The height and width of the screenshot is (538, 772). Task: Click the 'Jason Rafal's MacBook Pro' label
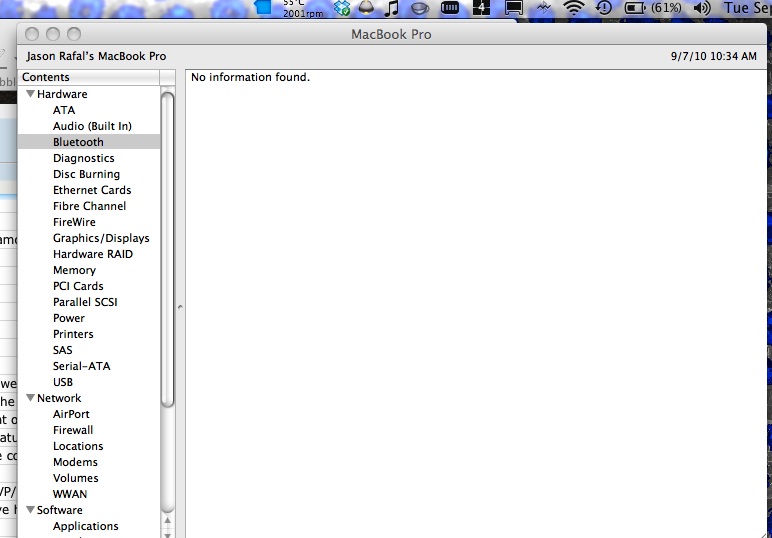(x=96, y=56)
